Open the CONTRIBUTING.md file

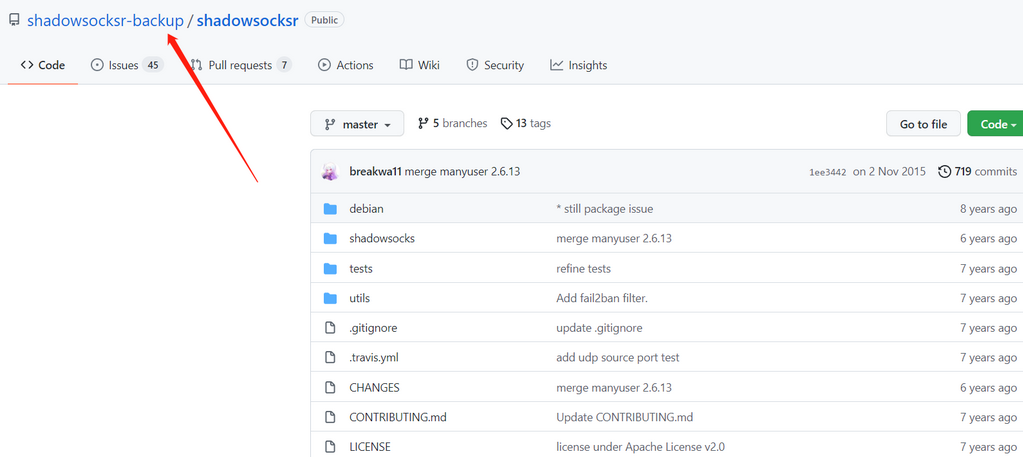(398, 417)
